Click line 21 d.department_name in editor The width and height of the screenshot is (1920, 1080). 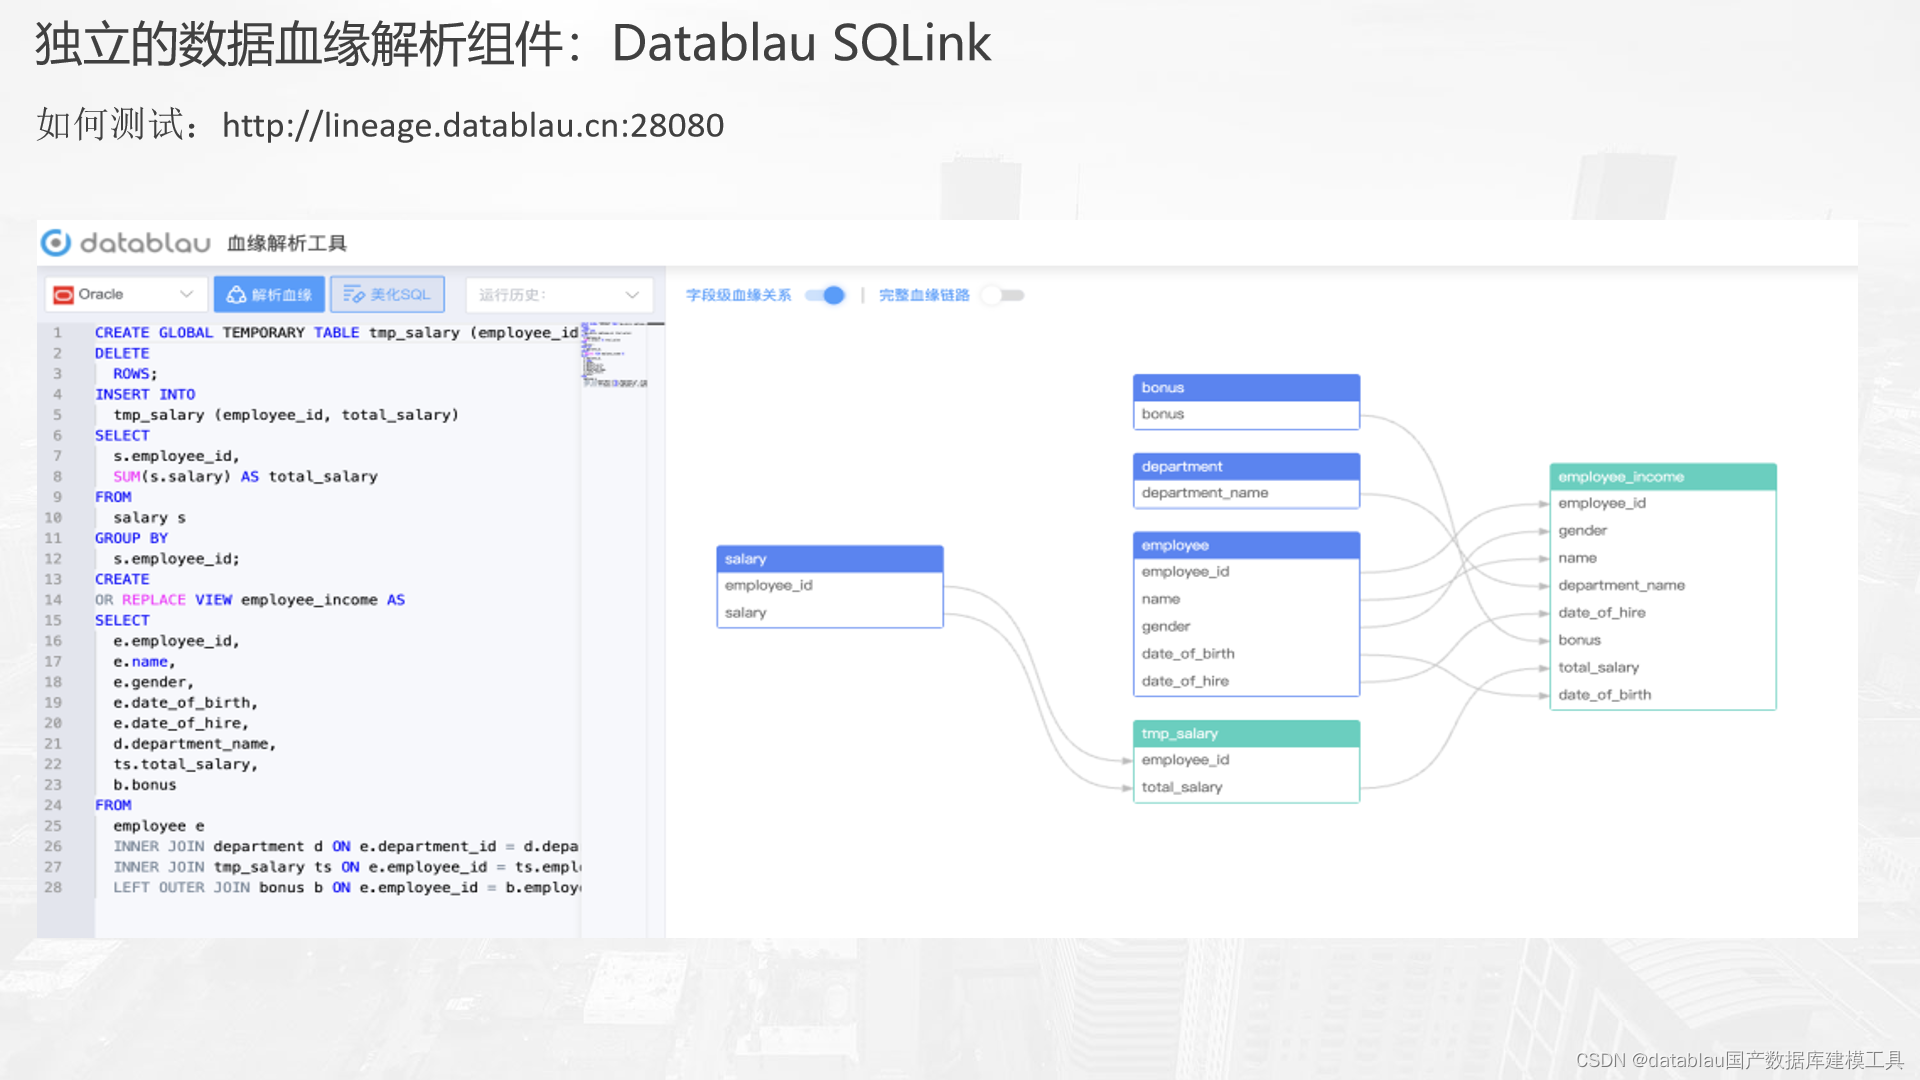tap(194, 743)
